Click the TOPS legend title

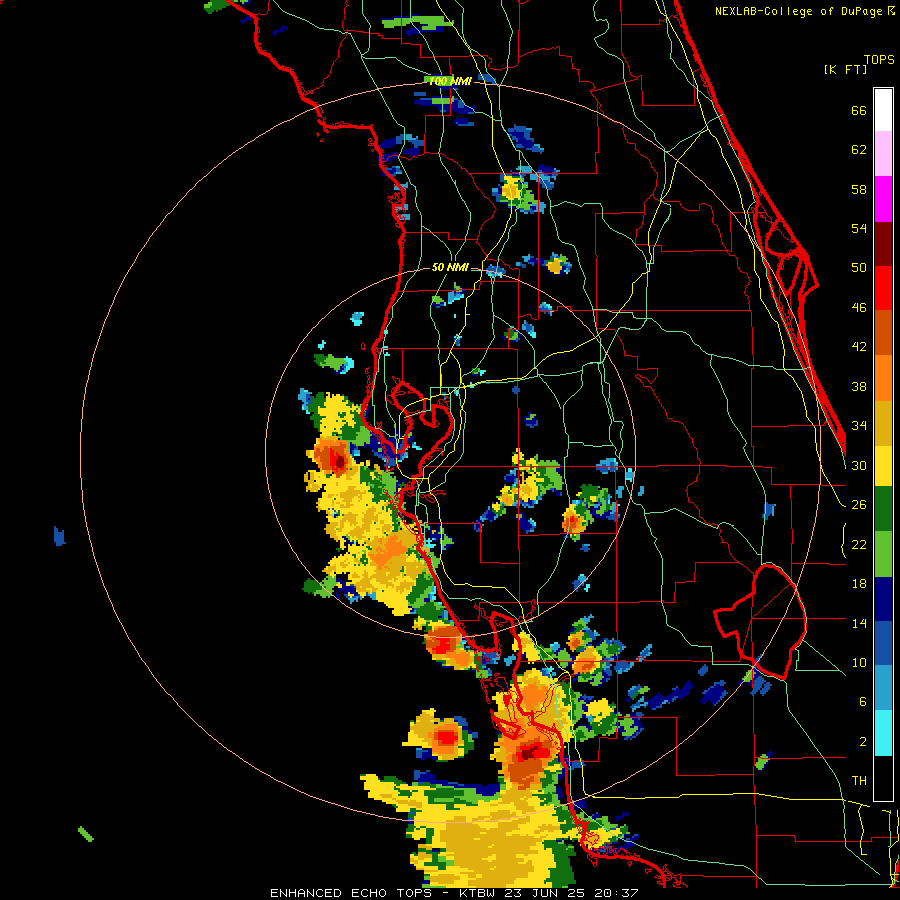[x=879, y=60]
